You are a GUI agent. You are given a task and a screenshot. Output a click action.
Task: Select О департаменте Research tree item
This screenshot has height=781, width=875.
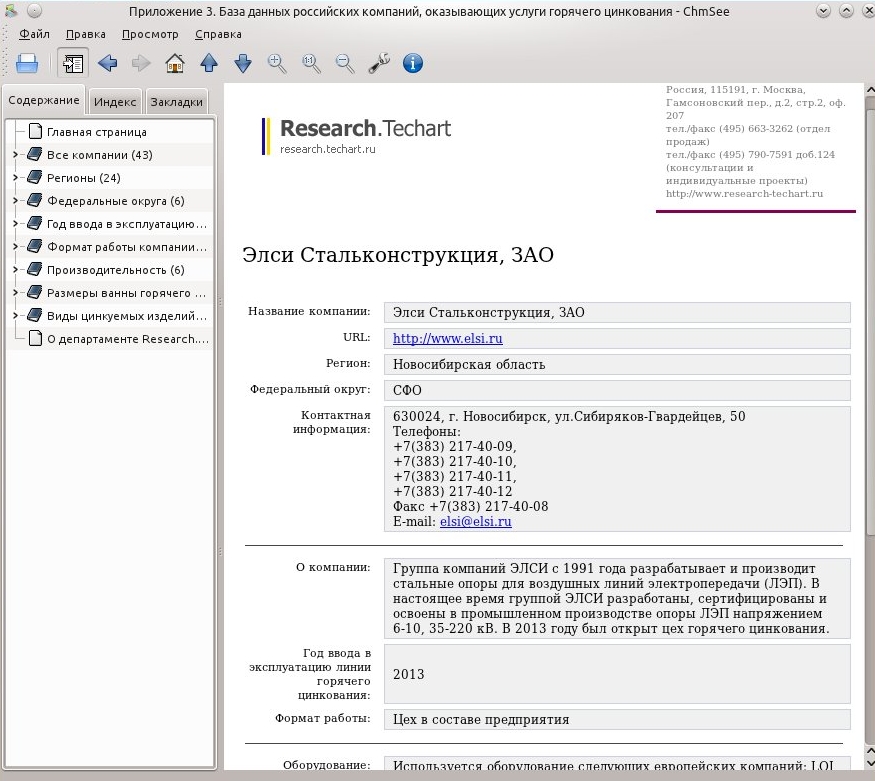click(128, 339)
